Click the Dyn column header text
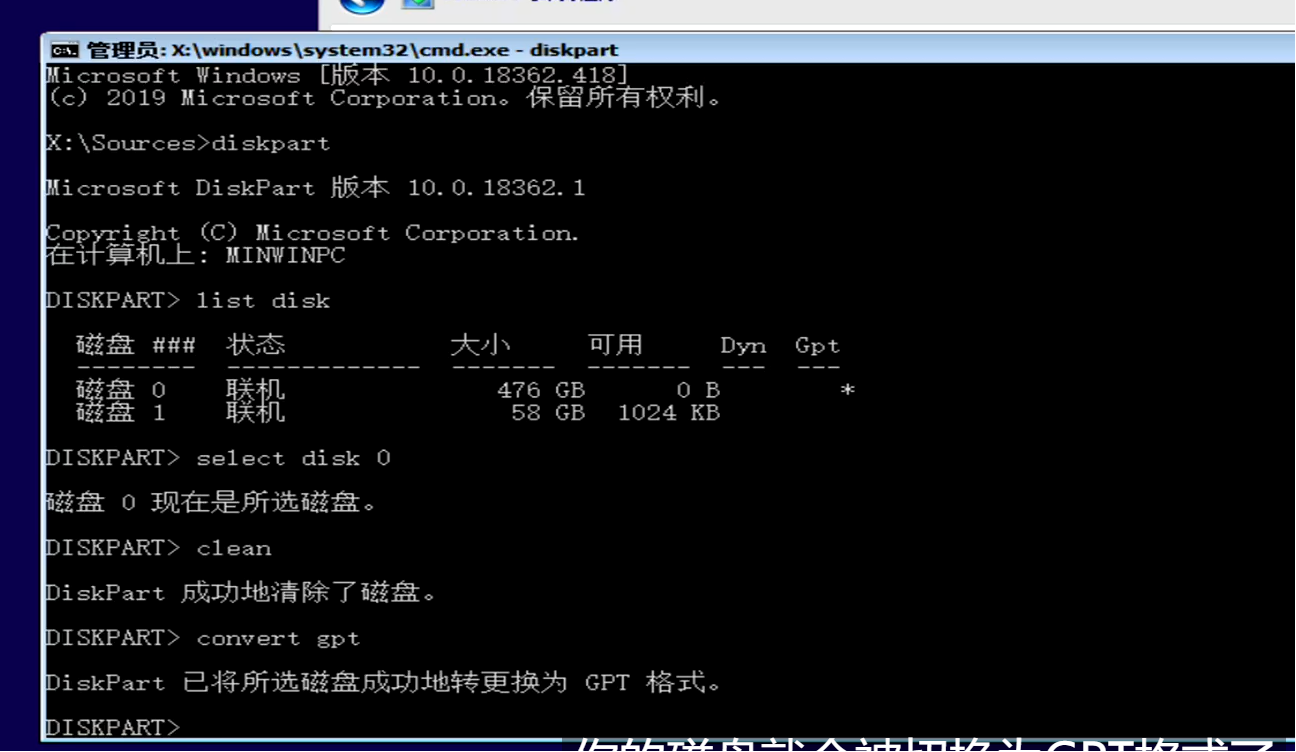Viewport: 1296px width, 752px height. click(x=743, y=346)
